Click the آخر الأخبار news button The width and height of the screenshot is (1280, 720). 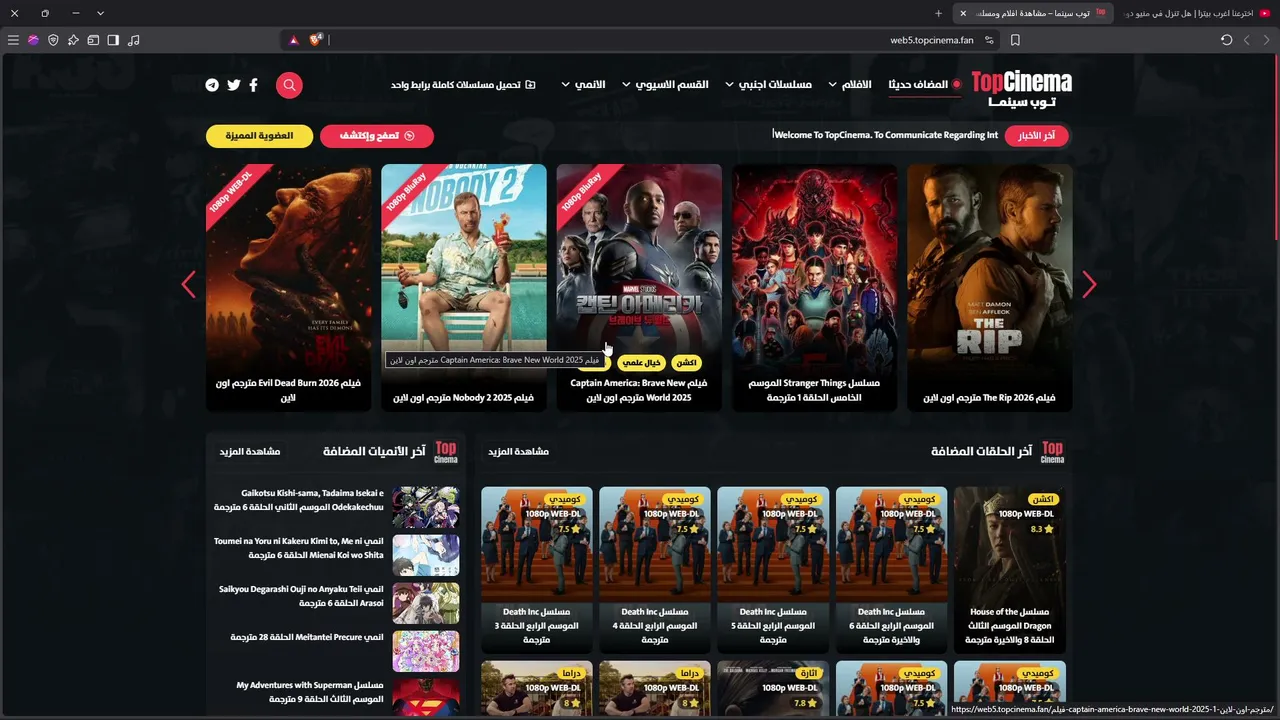1036,136
